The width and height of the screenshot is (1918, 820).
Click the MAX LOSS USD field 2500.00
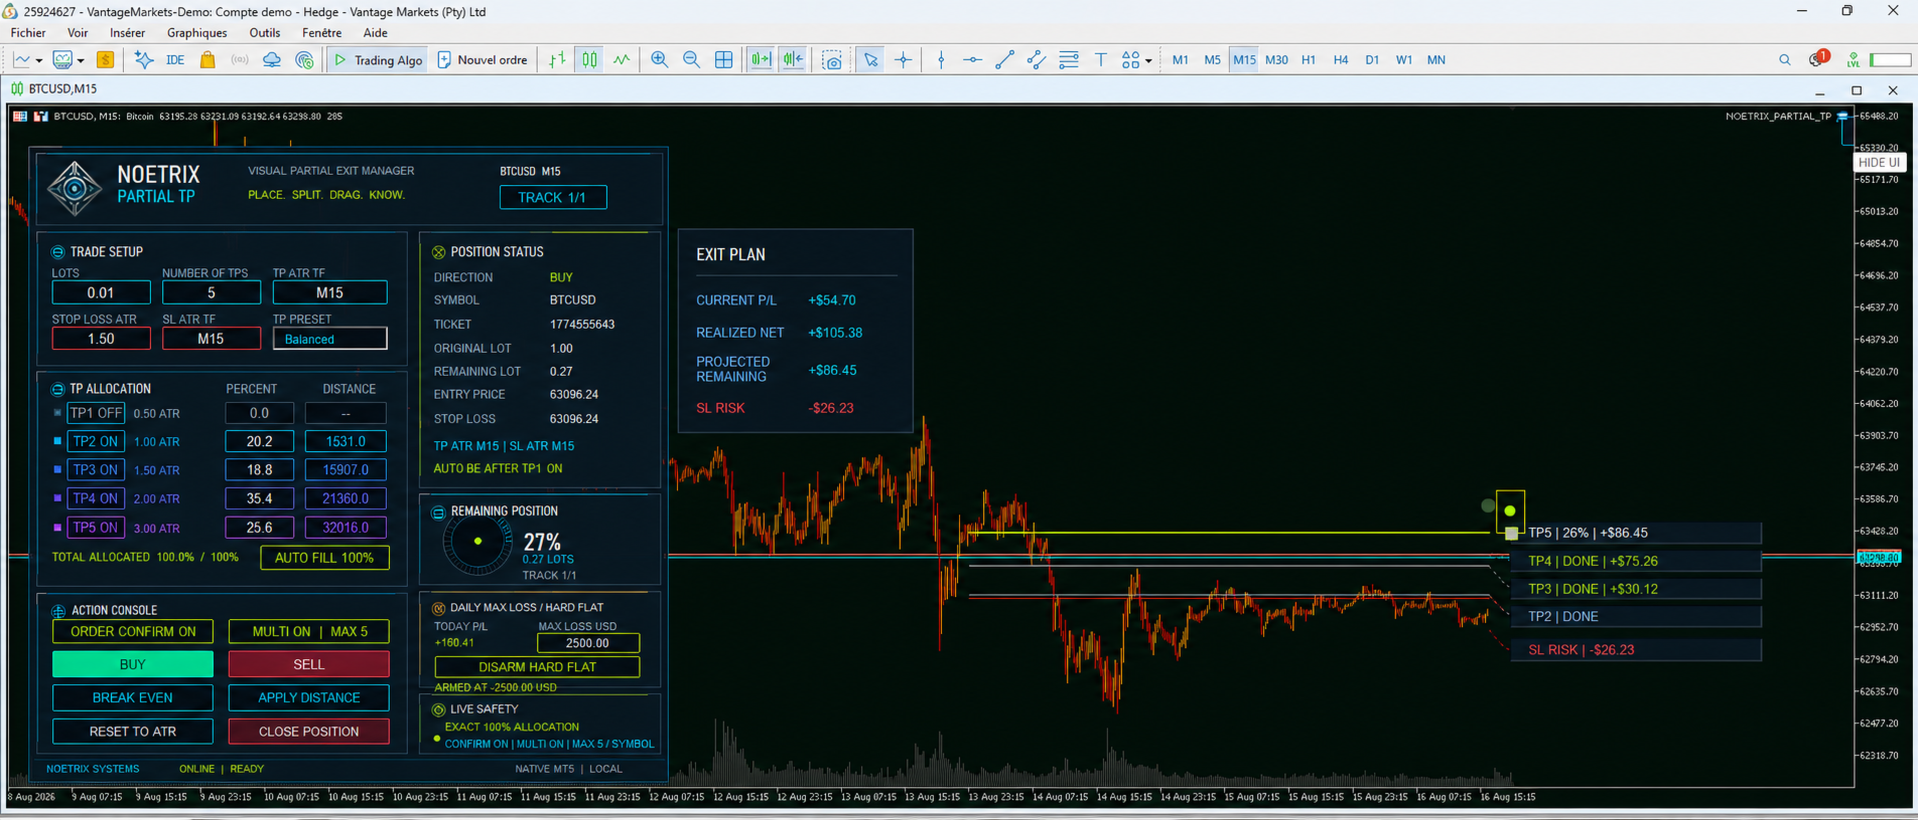click(x=588, y=643)
